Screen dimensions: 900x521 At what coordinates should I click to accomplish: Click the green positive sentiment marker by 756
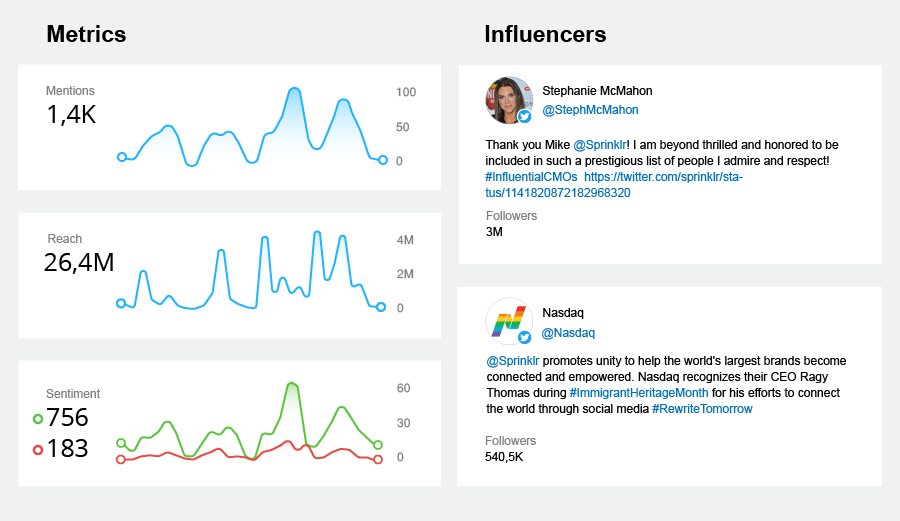pyautogui.click(x=38, y=419)
